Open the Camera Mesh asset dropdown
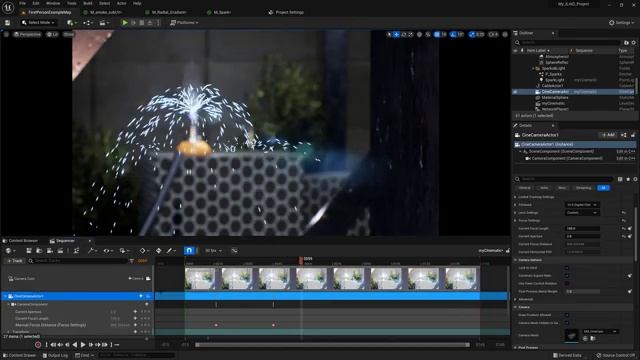The height and width of the screenshot is (360, 640). point(600,331)
